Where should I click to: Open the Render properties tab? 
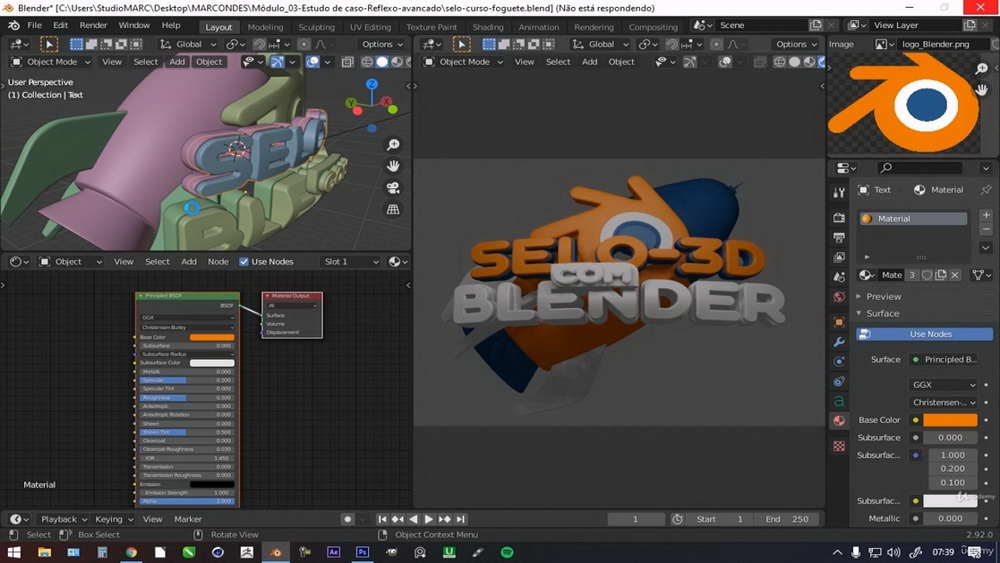click(839, 218)
